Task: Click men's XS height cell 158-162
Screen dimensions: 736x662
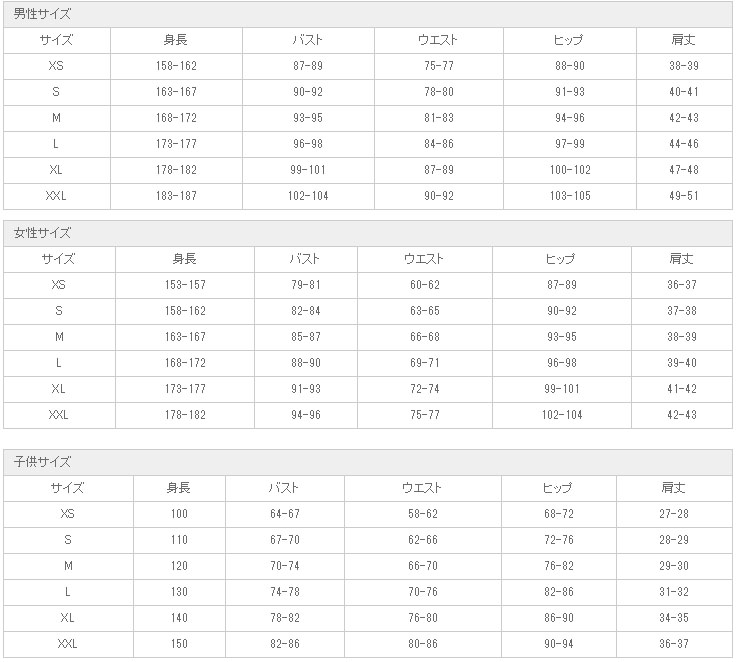Action: coord(176,66)
